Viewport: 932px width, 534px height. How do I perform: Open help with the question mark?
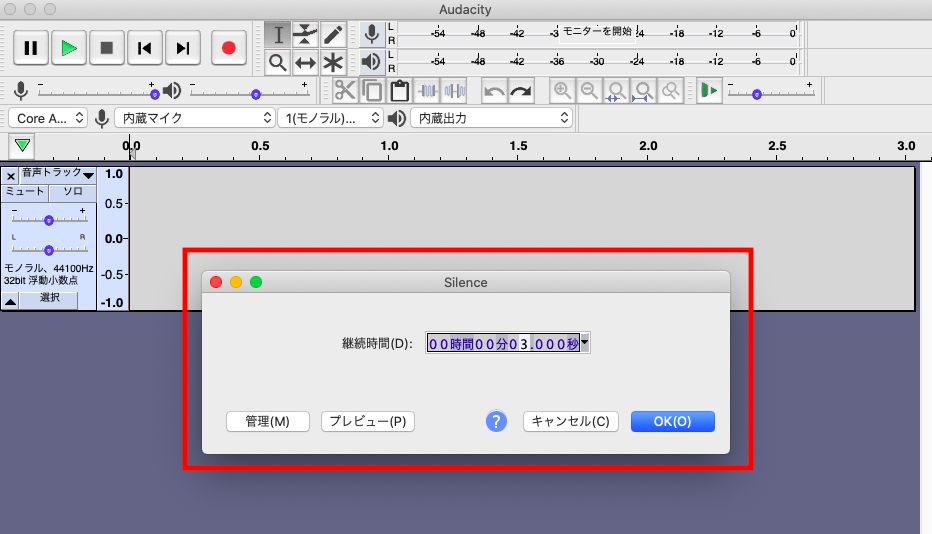[496, 421]
